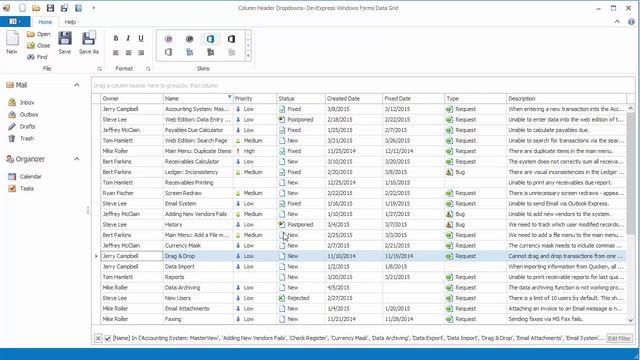Open the Drafts folder
This screenshot has height=360, width=640.
click(22, 127)
